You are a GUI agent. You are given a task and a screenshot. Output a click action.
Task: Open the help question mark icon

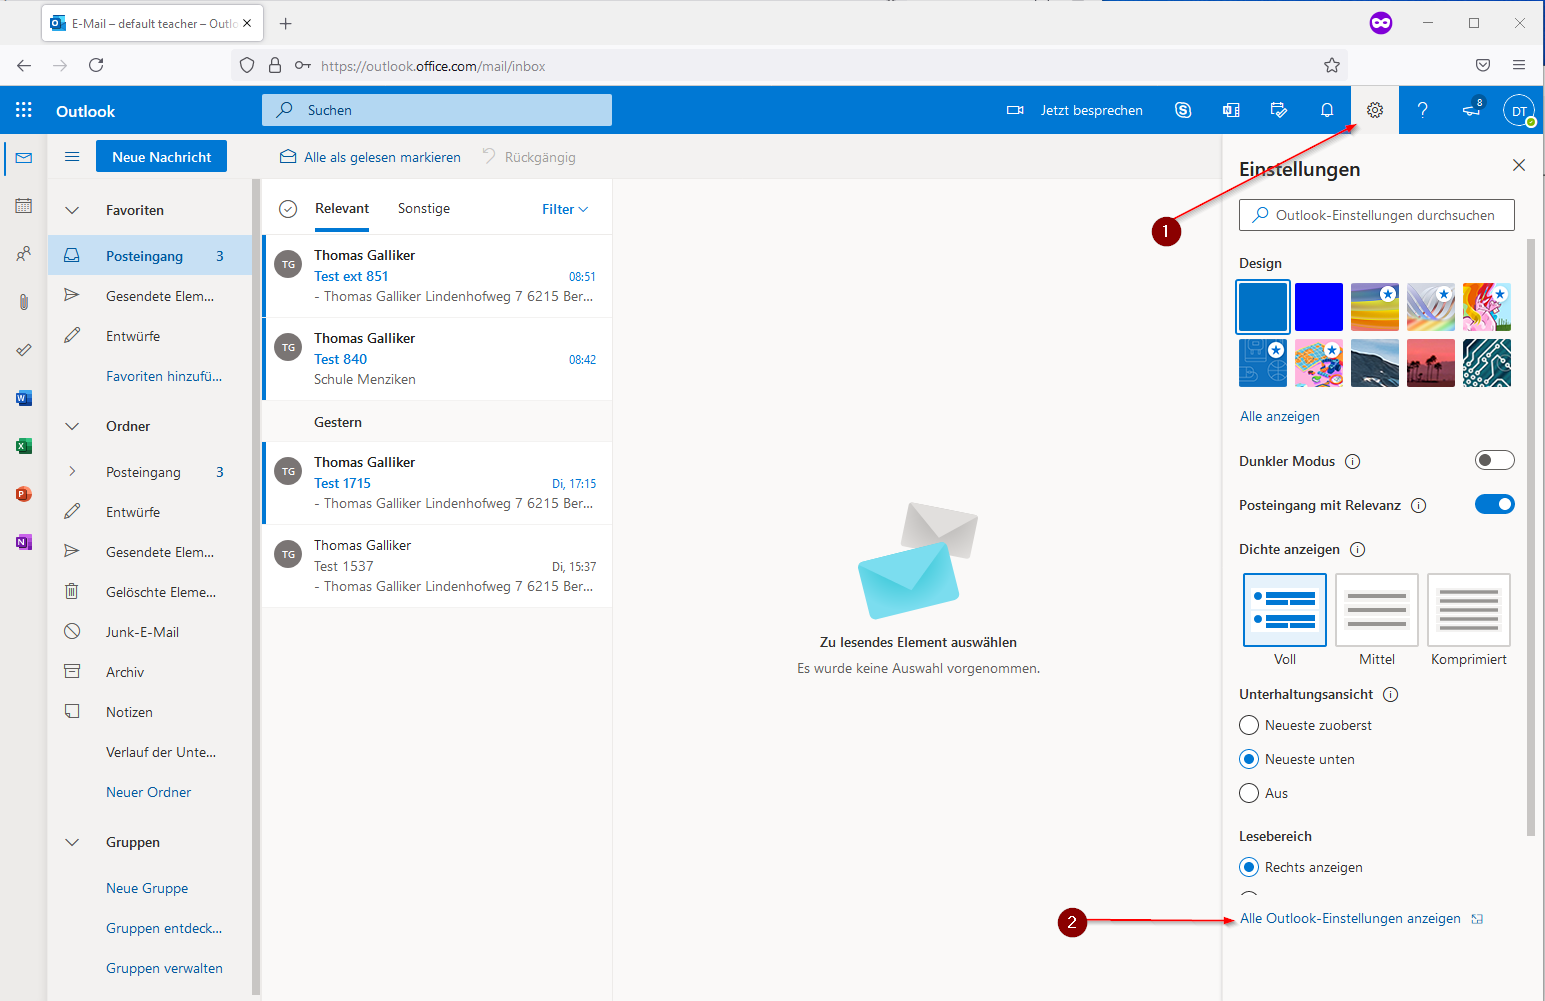[1422, 110]
